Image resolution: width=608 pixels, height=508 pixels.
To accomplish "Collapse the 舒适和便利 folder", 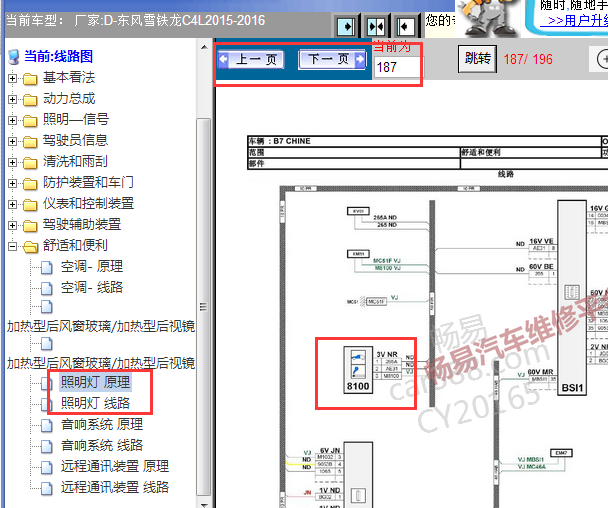I will [12, 246].
